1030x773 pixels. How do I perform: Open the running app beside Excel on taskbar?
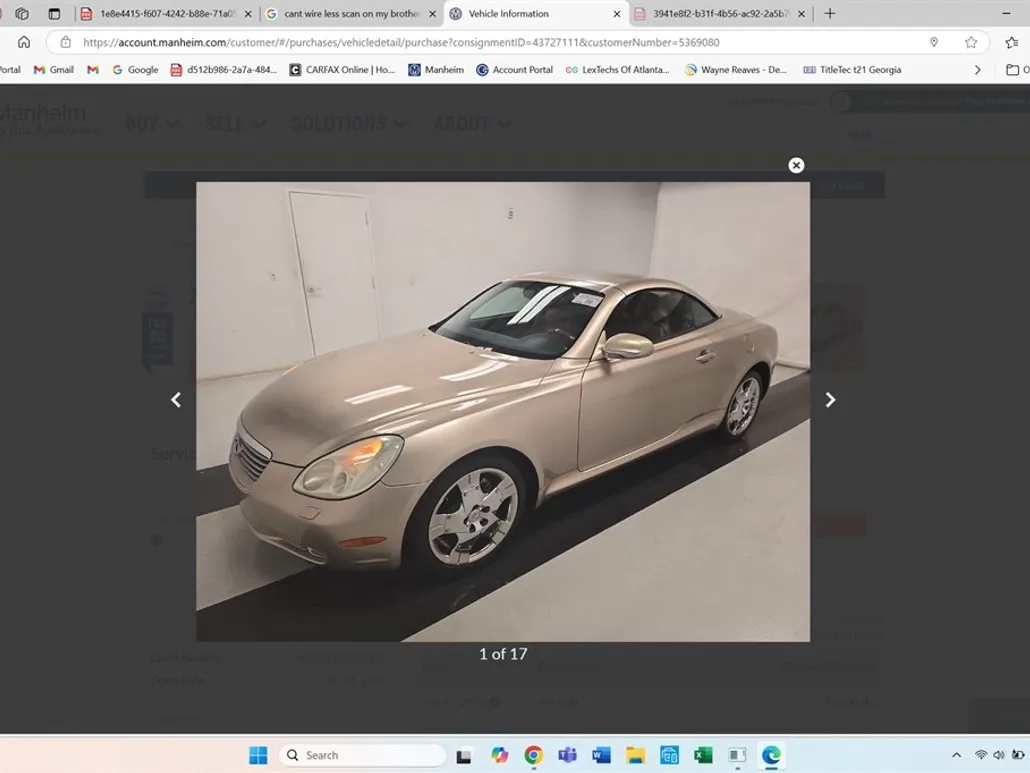point(737,755)
